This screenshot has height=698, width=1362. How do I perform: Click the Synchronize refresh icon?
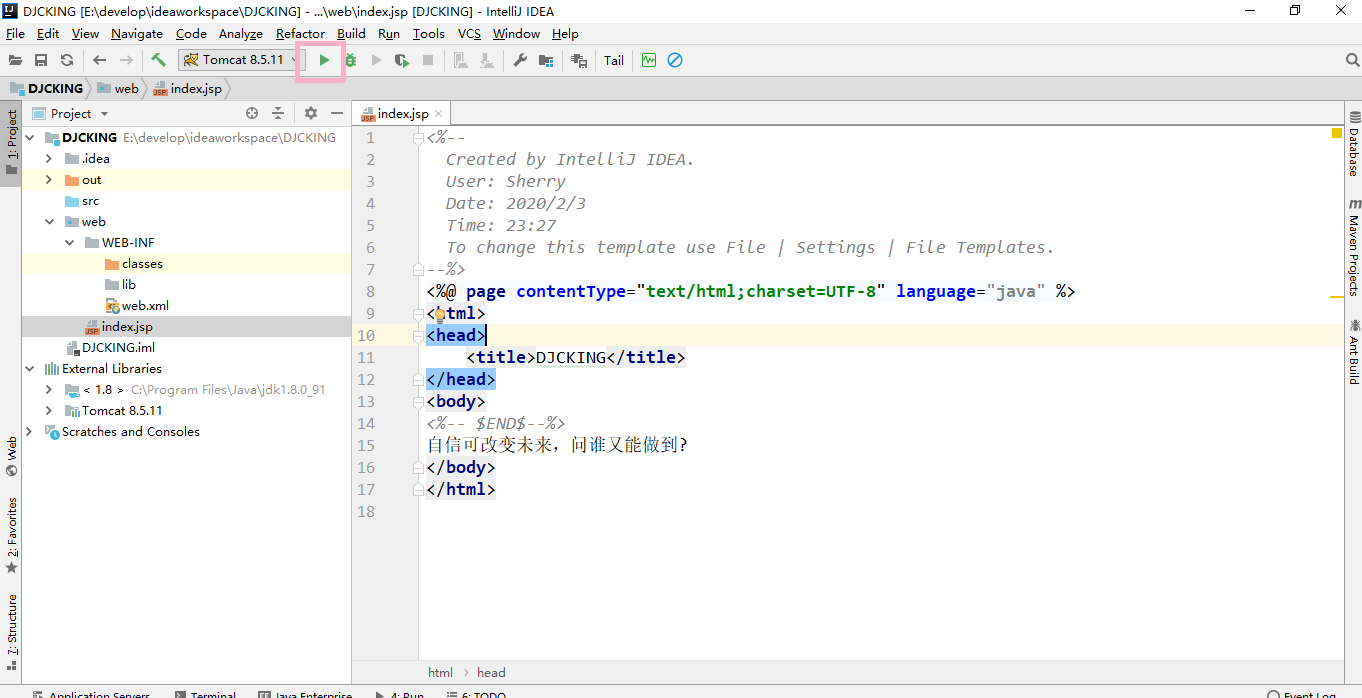tap(67, 60)
